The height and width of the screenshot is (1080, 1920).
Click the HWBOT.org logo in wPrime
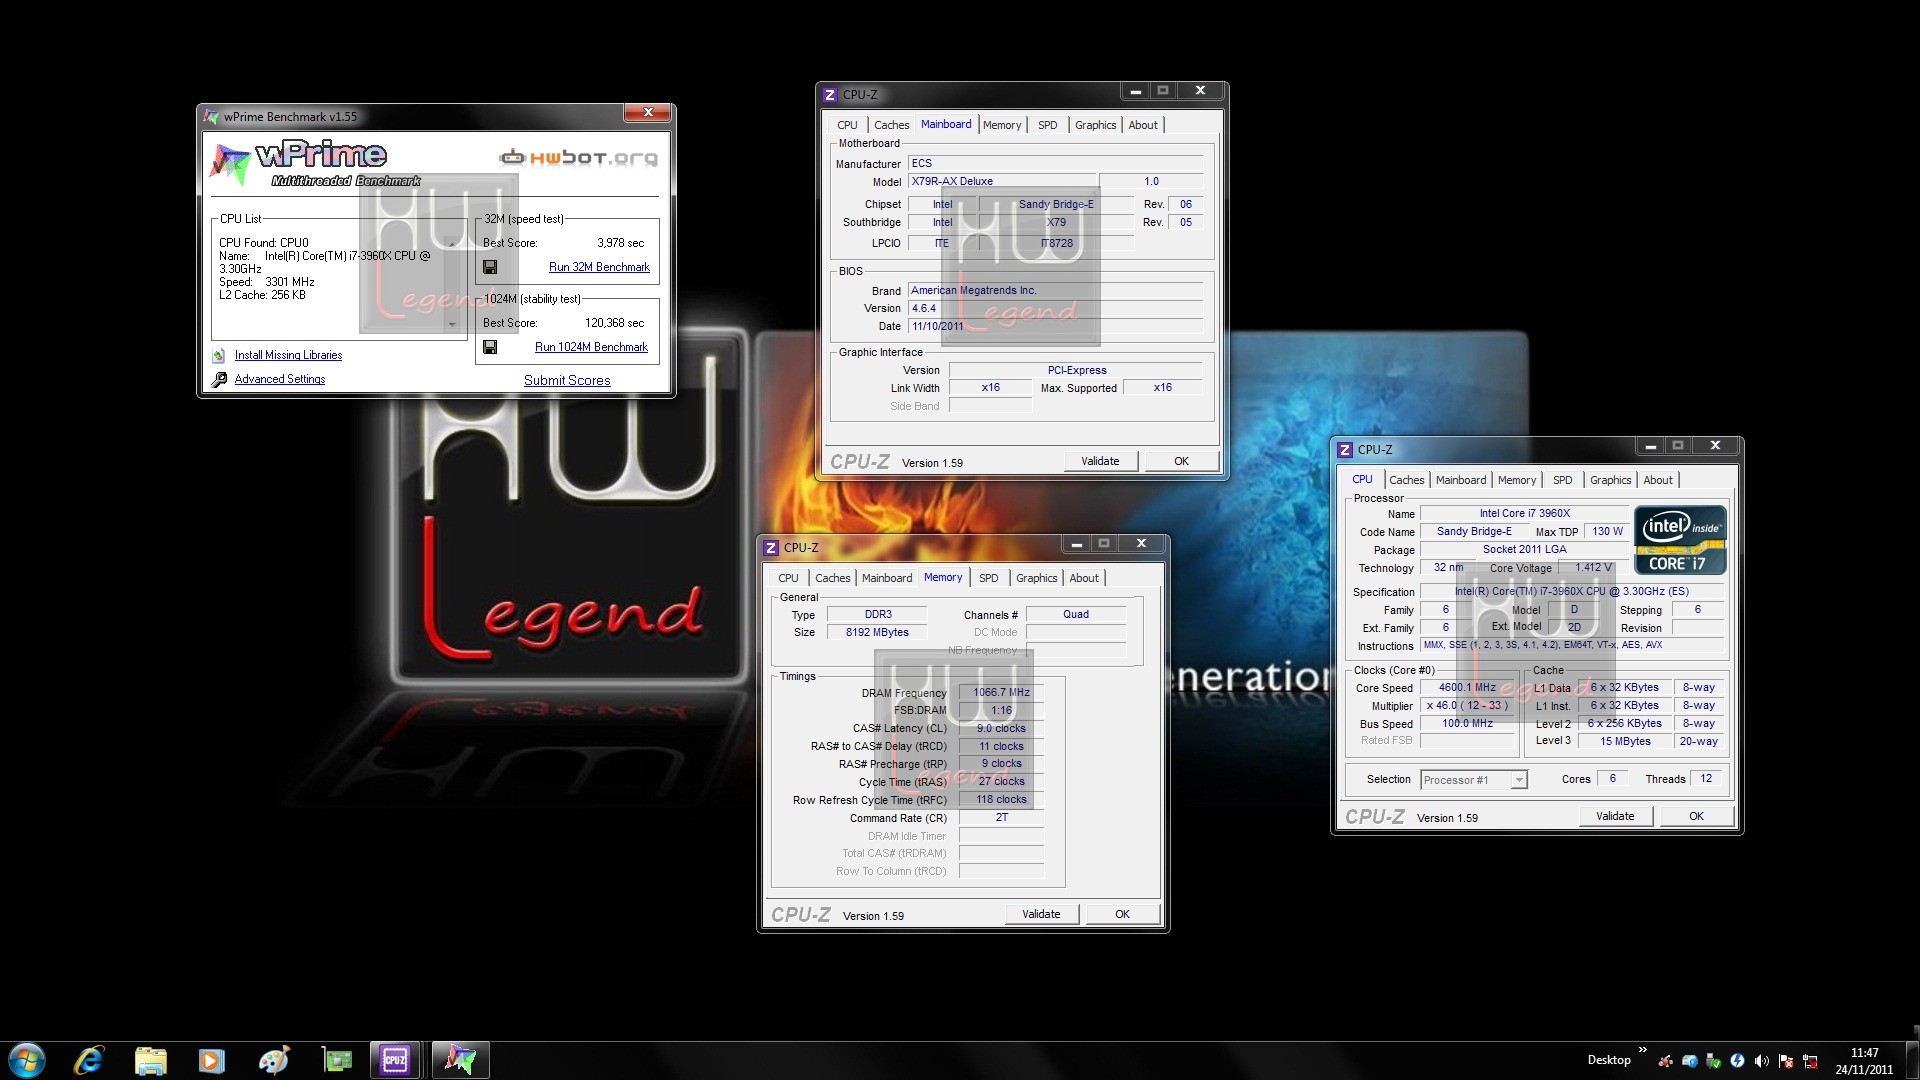tap(578, 157)
